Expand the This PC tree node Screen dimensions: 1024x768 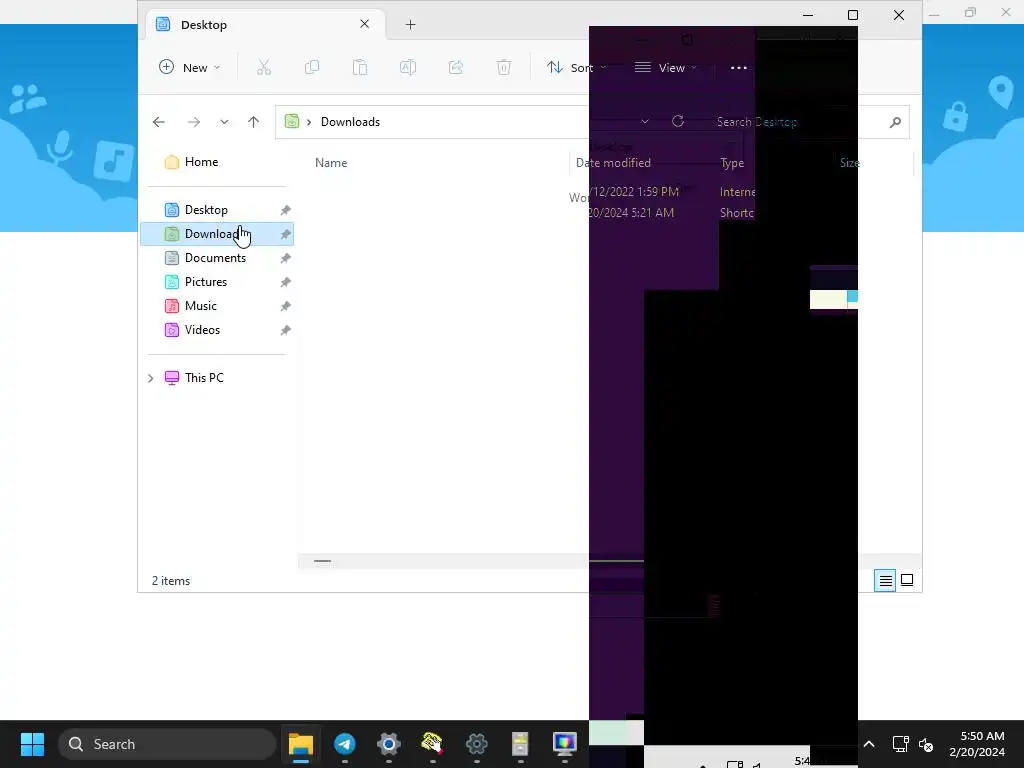[x=151, y=378]
